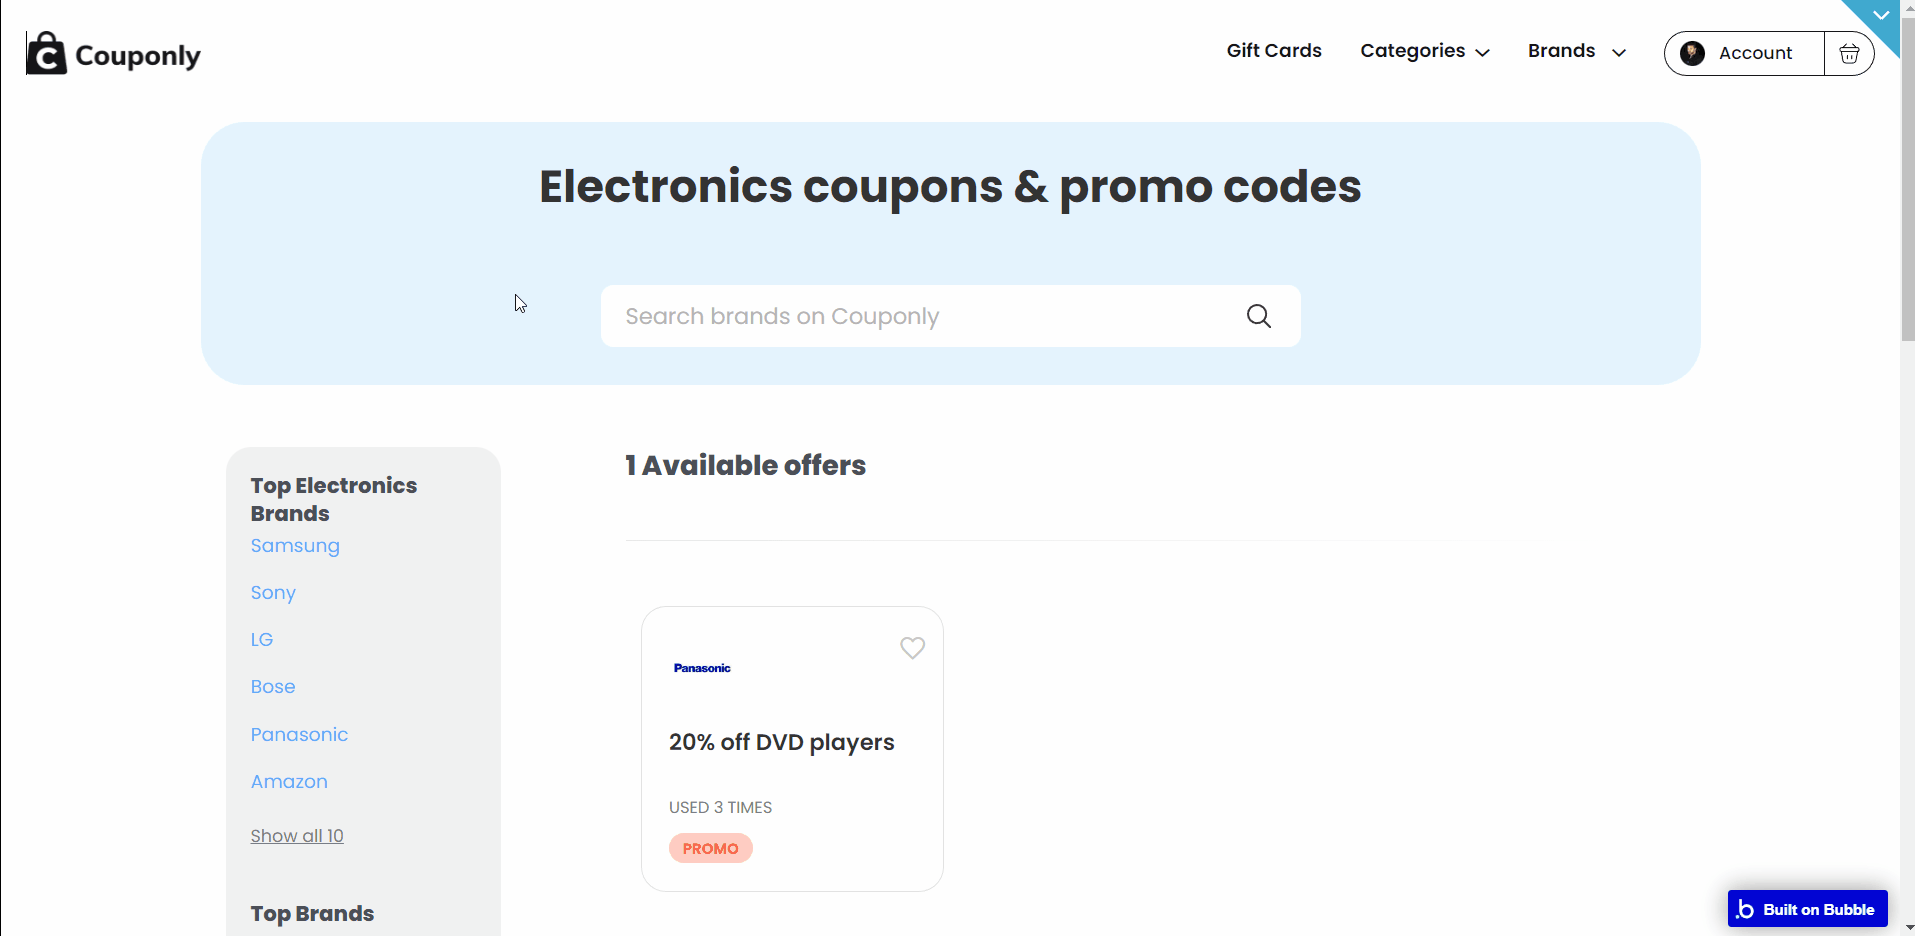This screenshot has width=1915, height=936.
Task: Click the page vertical scrollbar thumb
Action: (x=1907, y=180)
